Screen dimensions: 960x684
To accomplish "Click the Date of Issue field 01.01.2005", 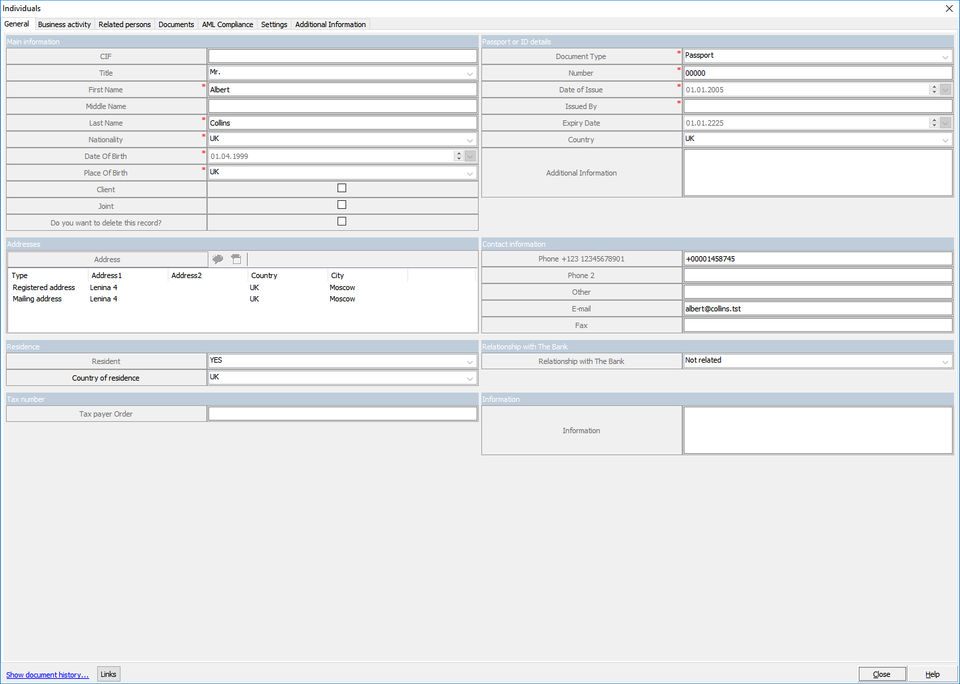I will tap(806, 89).
